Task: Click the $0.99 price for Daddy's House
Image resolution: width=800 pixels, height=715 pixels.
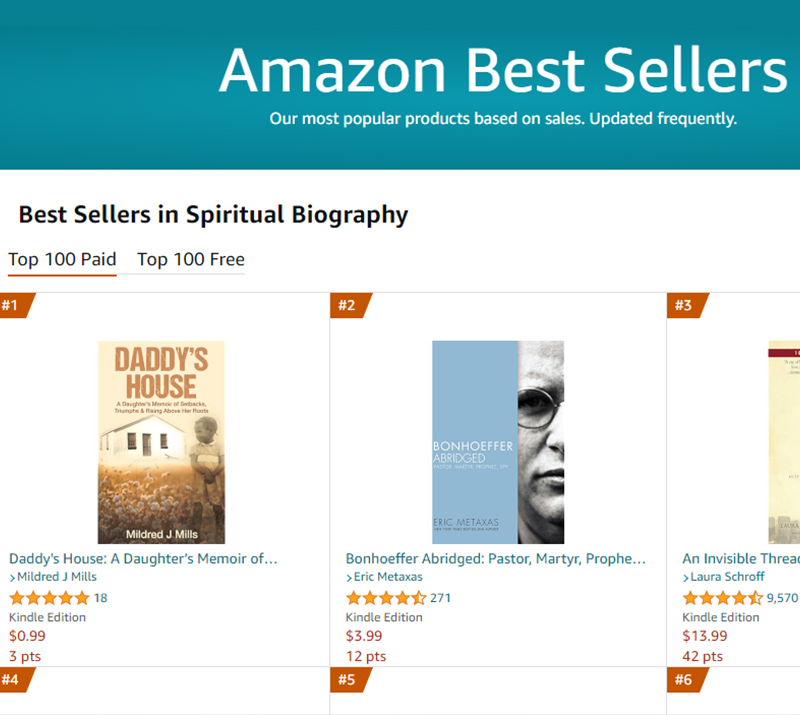Action: point(27,636)
